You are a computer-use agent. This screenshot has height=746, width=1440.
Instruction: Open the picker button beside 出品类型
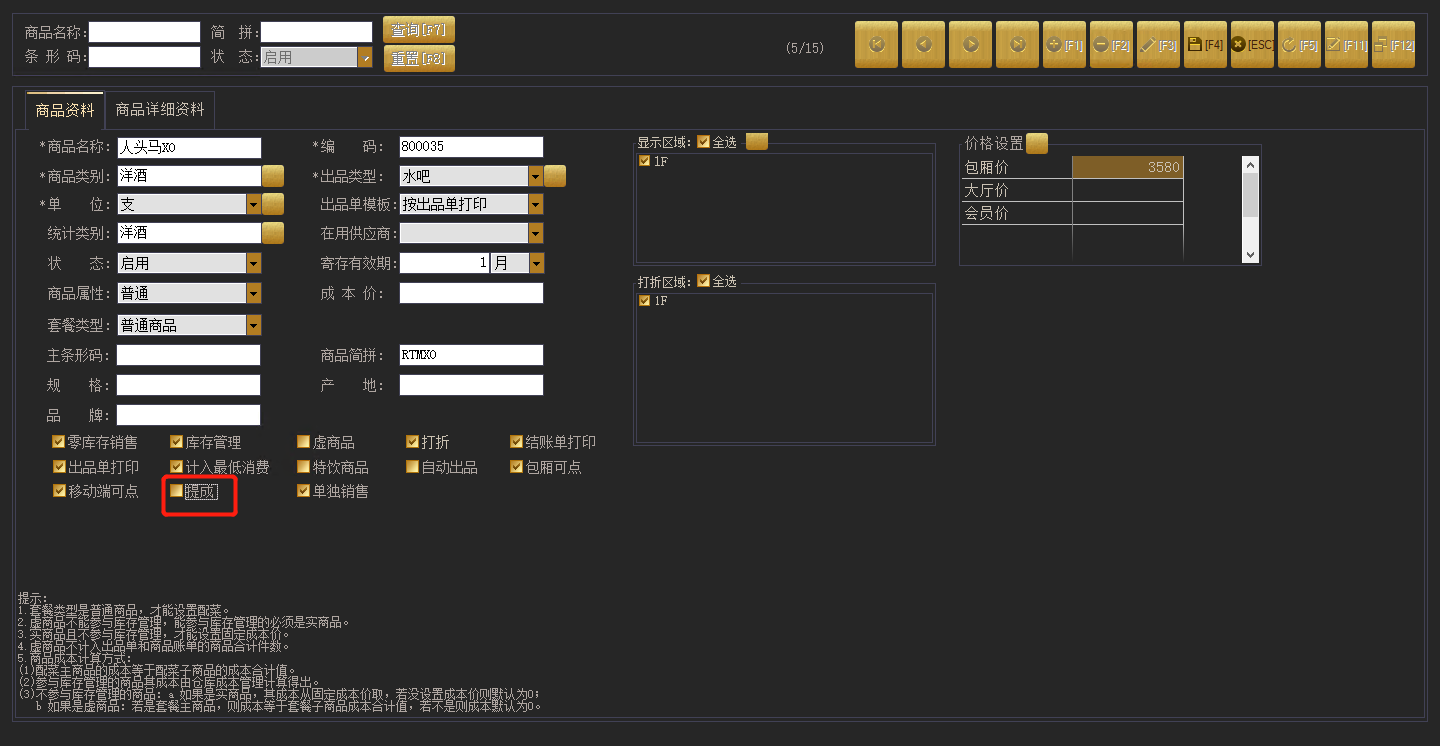click(x=555, y=176)
